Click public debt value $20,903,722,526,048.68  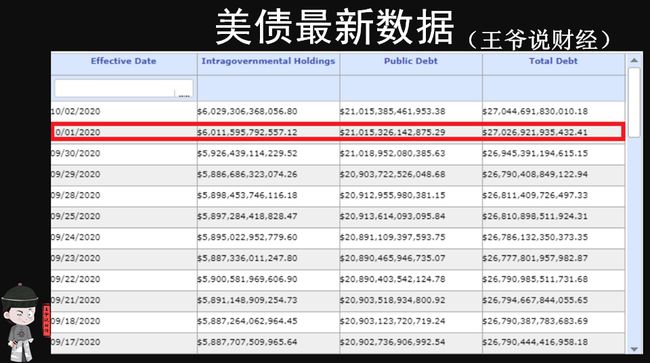click(x=393, y=174)
